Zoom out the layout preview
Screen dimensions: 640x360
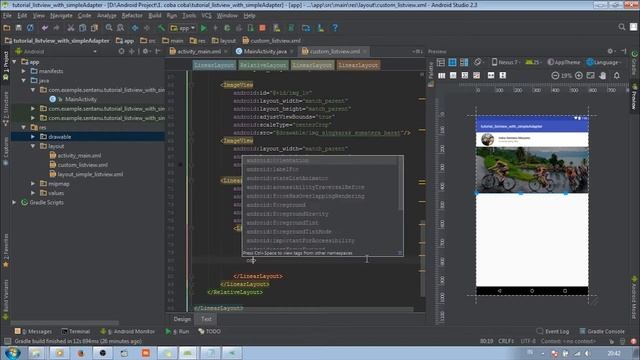tap(555, 76)
